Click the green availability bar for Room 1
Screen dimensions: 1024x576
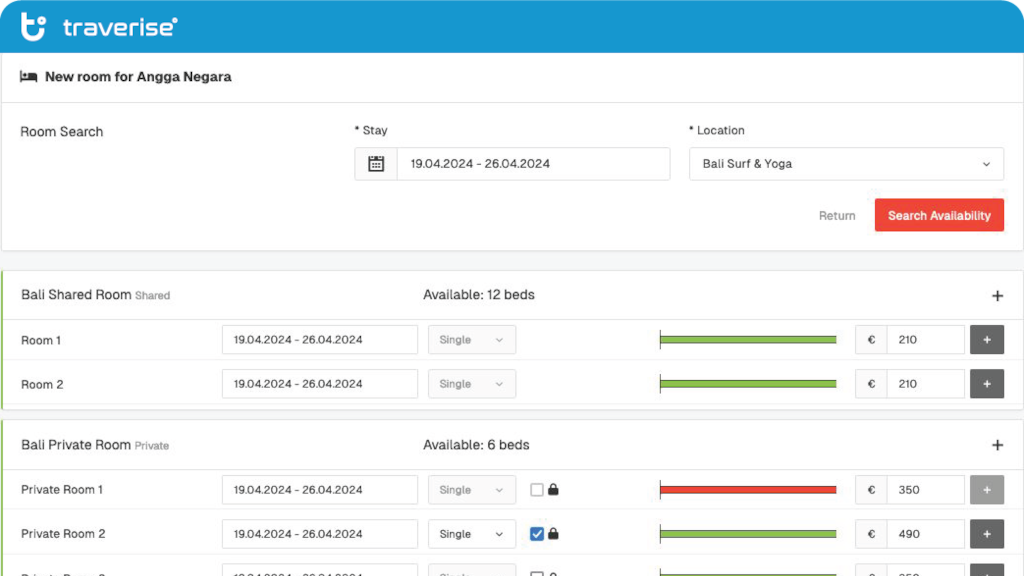click(748, 340)
